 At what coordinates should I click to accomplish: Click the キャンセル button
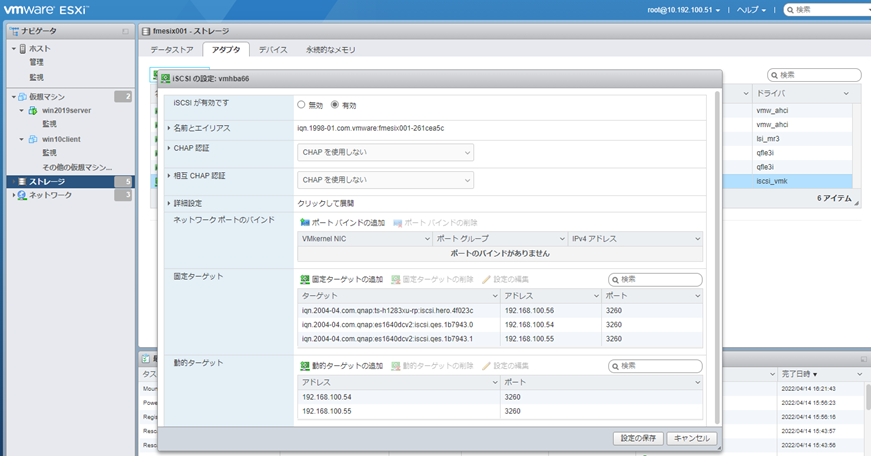[x=691, y=438]
